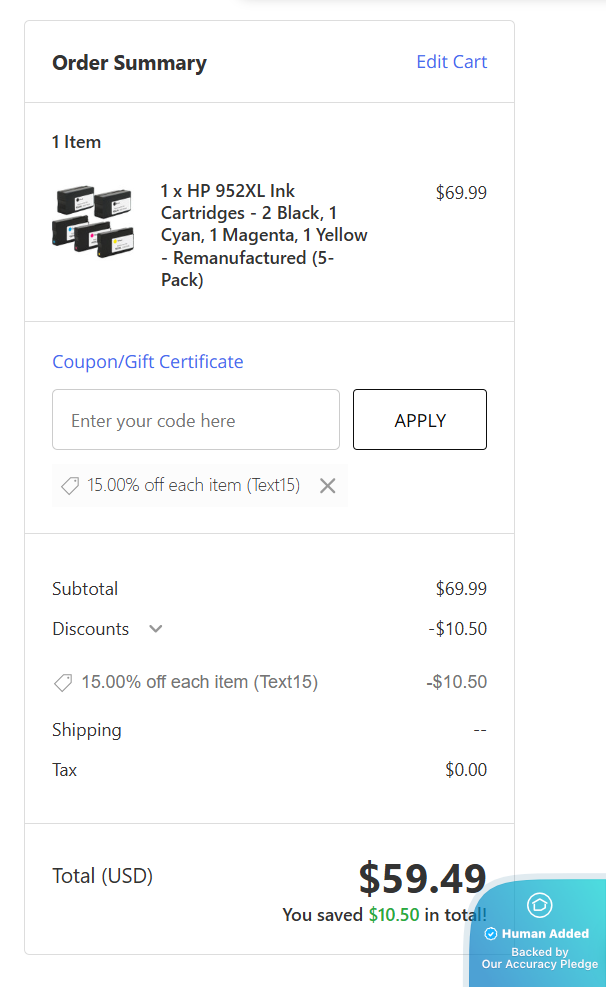Click the circular shield icon on badge

[540, 905]
